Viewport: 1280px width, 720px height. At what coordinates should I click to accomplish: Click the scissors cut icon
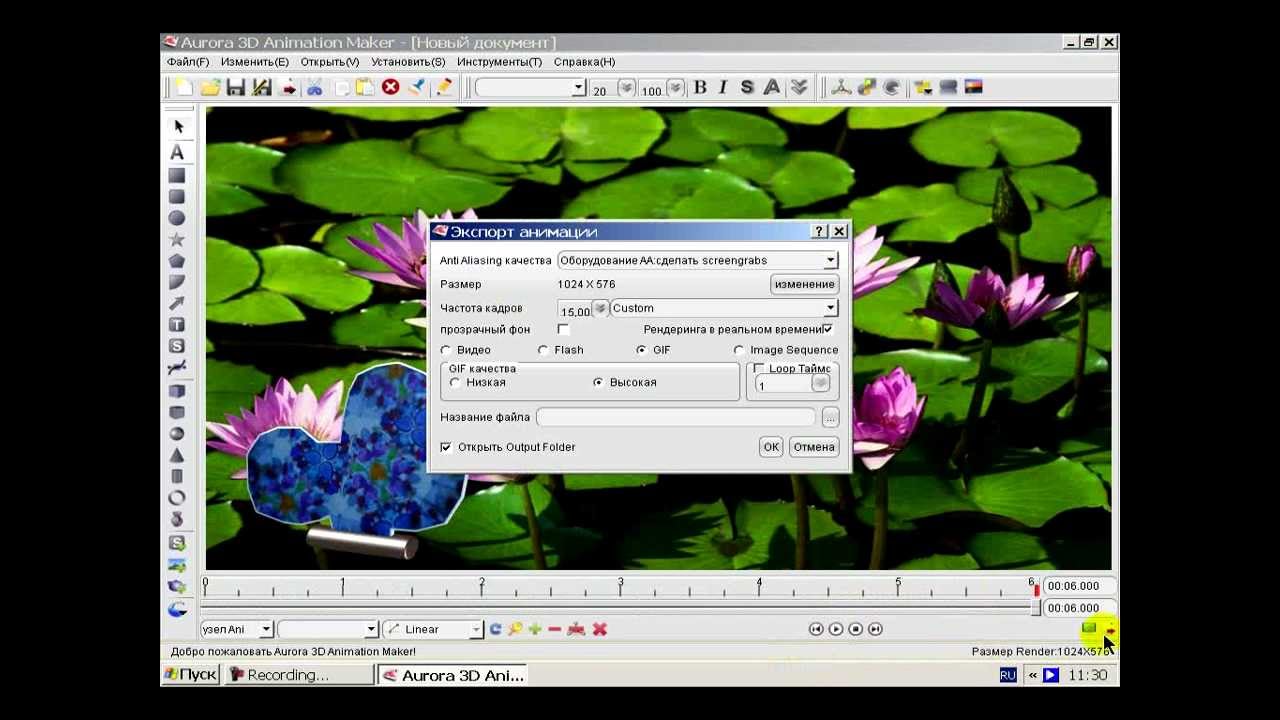(x=314, y=88)
